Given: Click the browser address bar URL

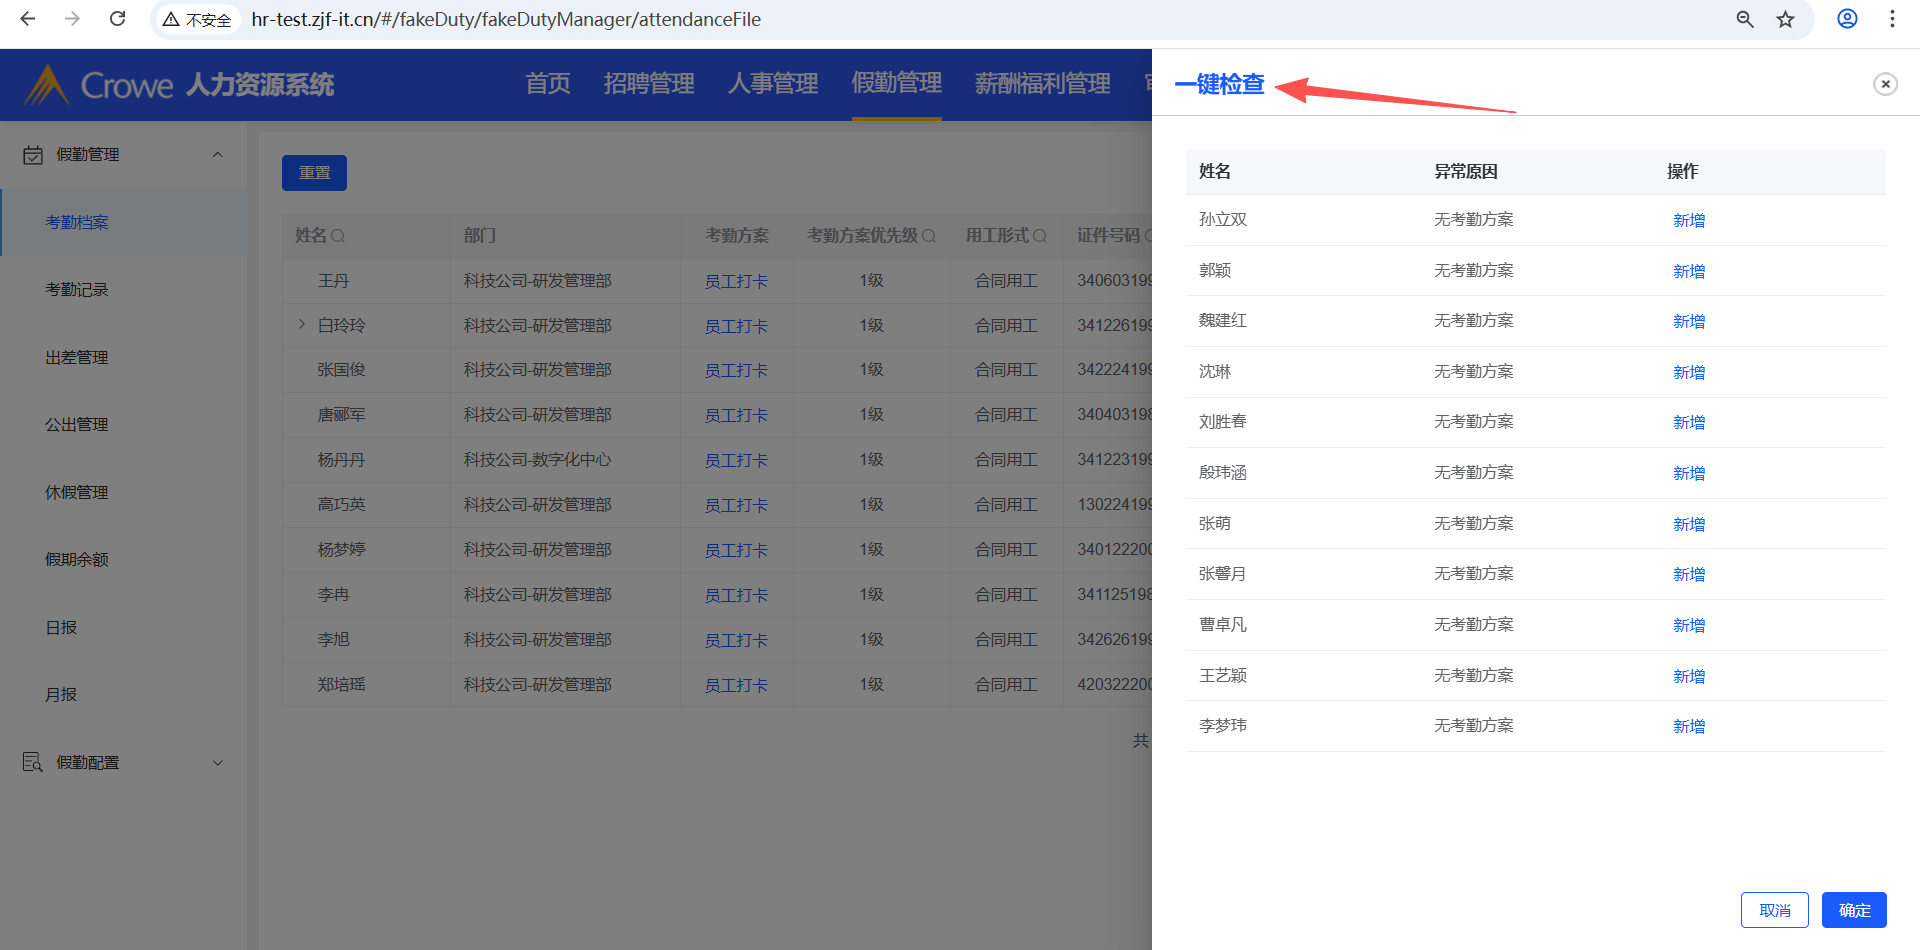Looking at the screenshot, I should (506, 19).
